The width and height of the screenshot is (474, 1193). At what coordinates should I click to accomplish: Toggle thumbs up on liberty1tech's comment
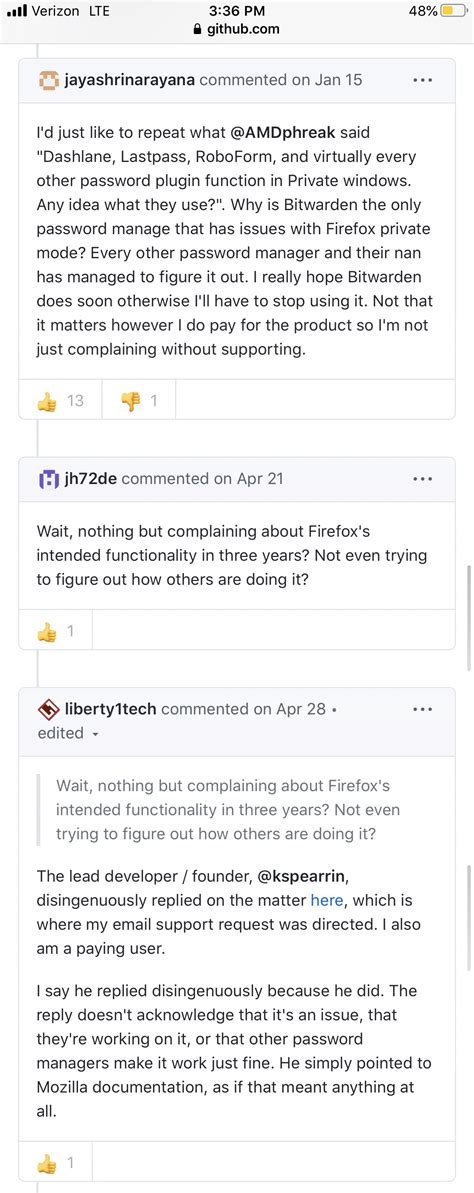[56, 1163]
